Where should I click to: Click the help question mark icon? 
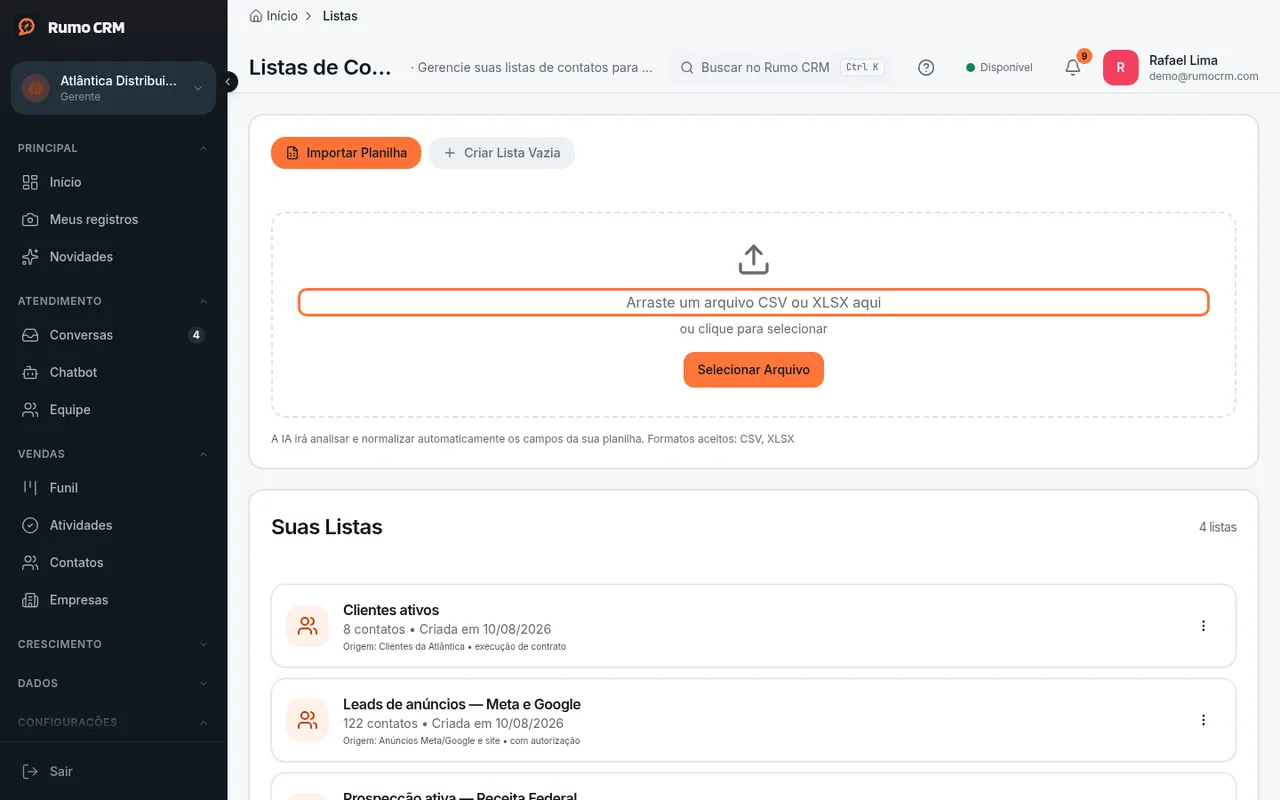click(926, 67)
